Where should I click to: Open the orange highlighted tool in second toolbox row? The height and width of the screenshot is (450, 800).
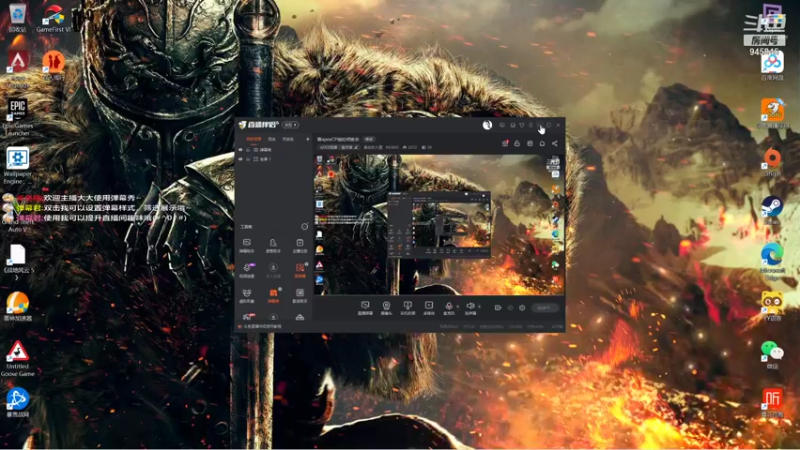click(300, 270)
